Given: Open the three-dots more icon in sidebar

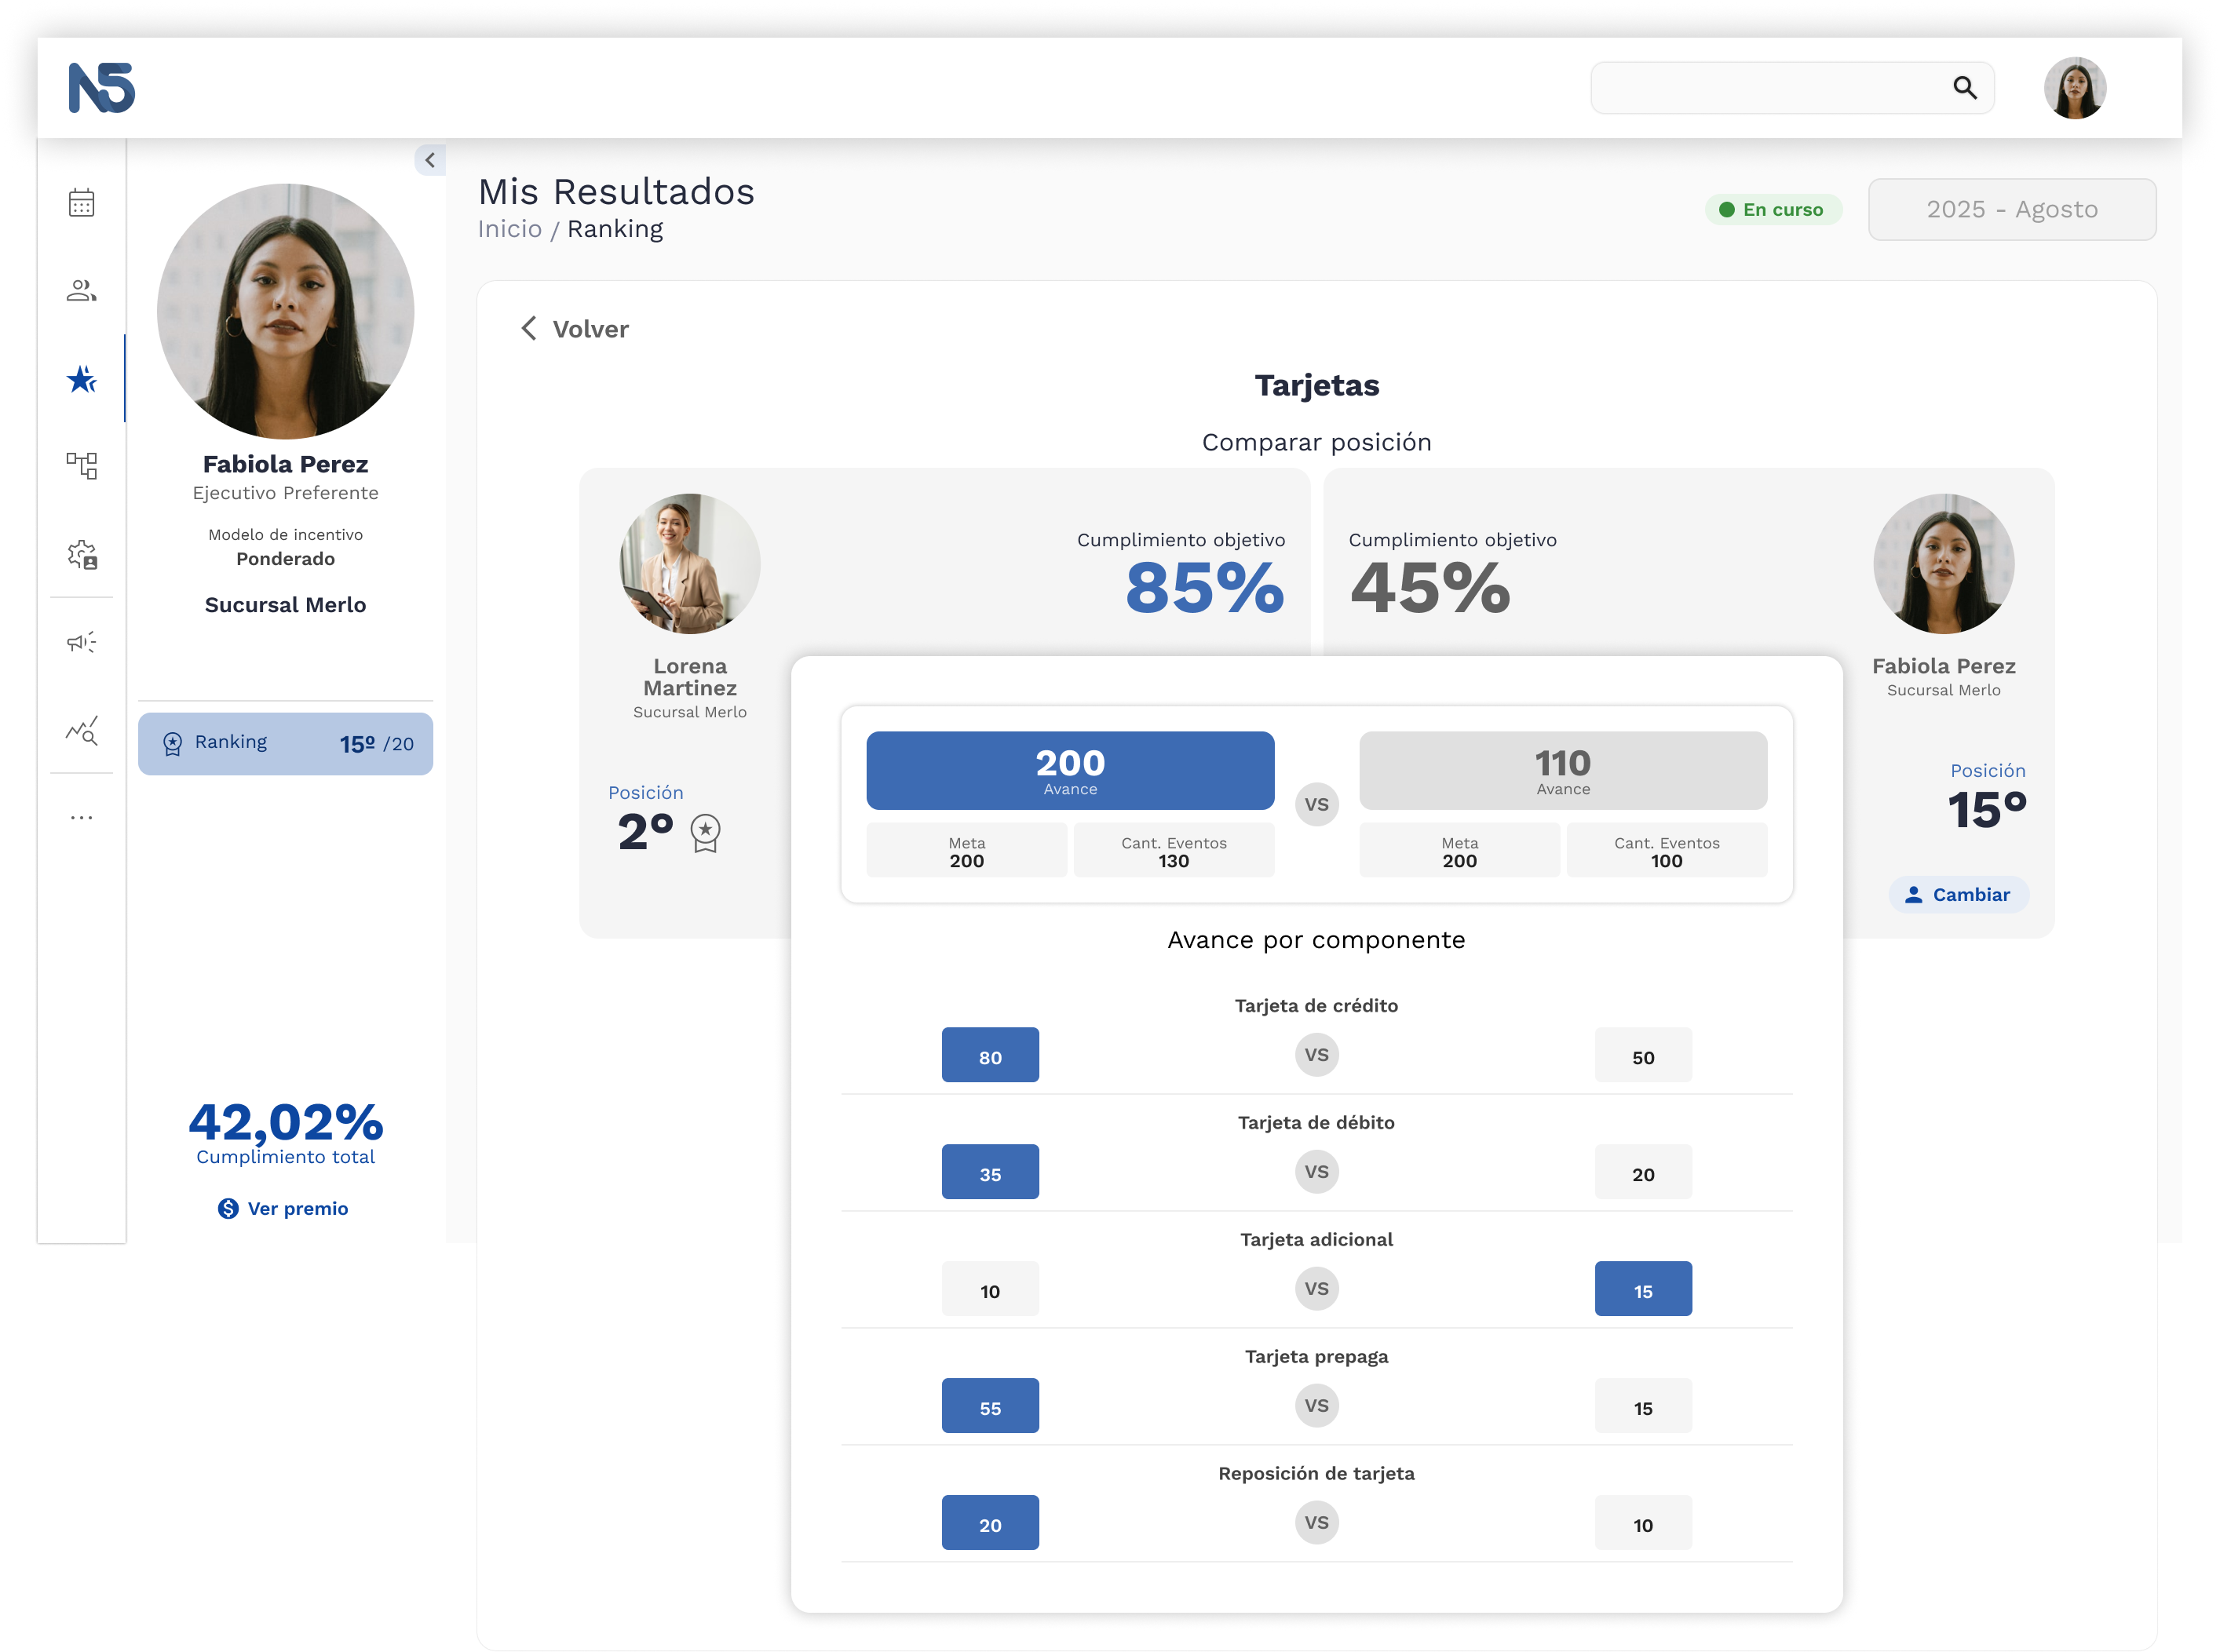Looking at the screenshot, I should (81, 817).
